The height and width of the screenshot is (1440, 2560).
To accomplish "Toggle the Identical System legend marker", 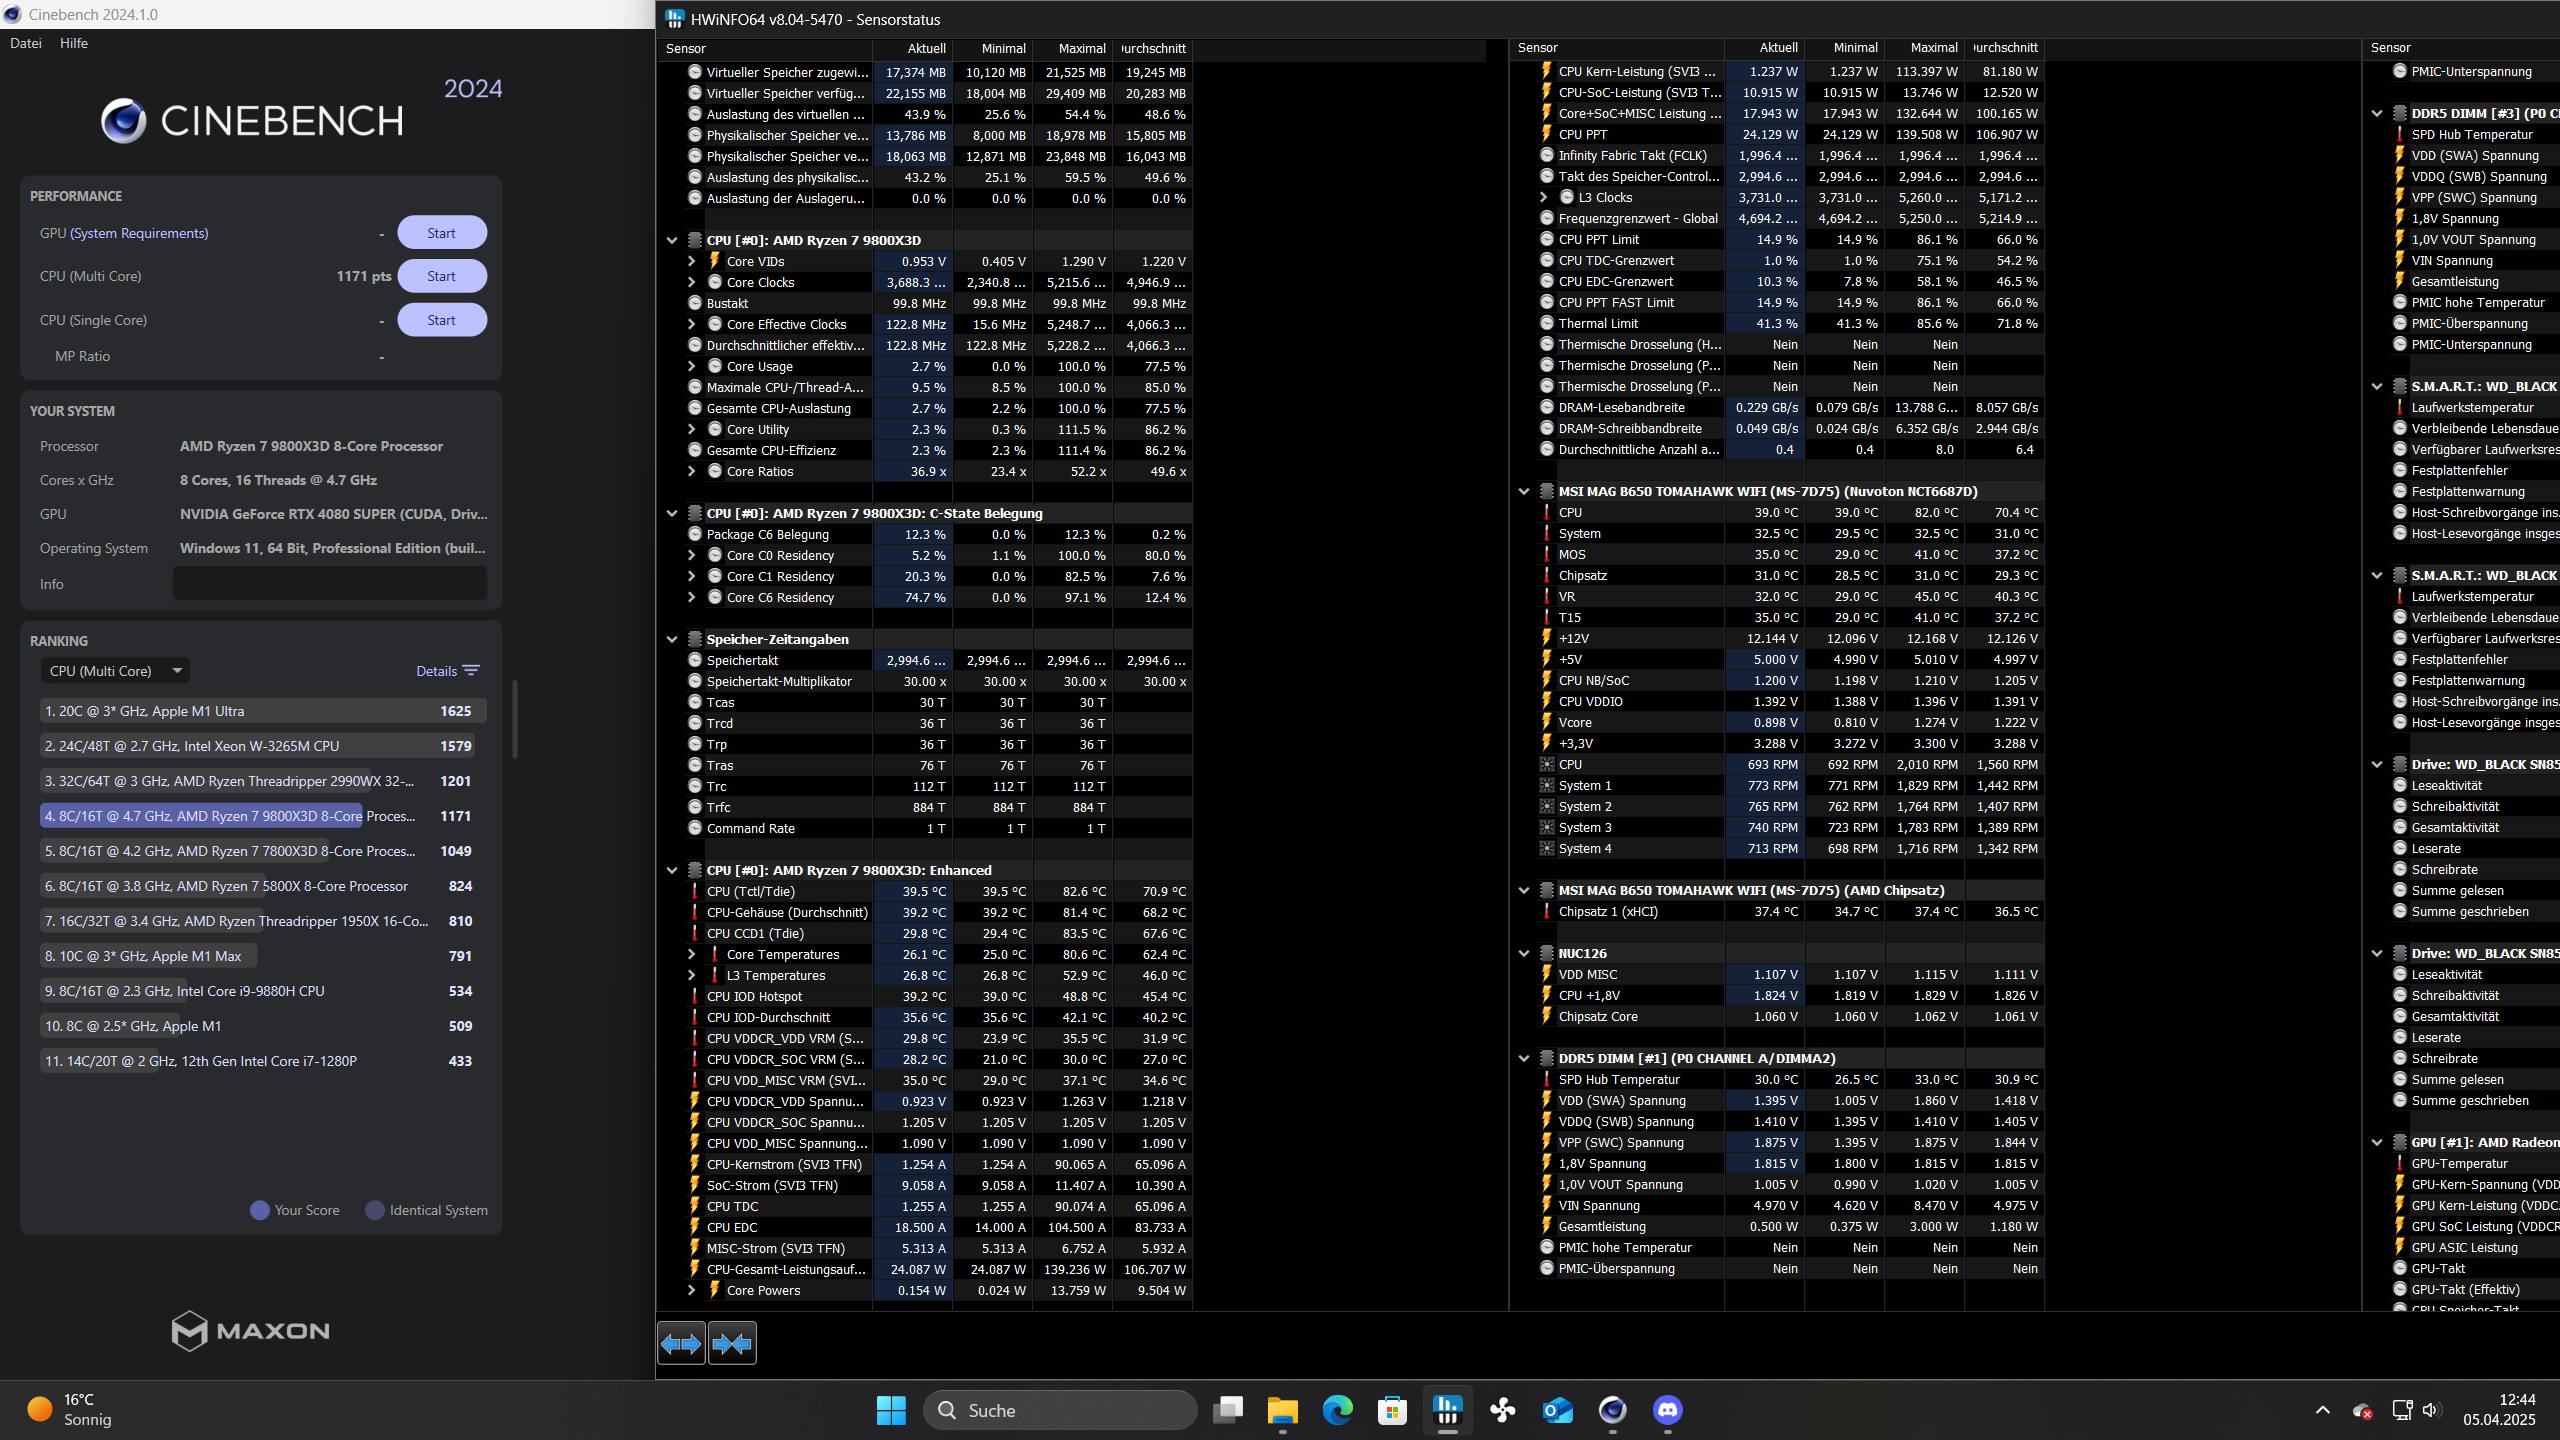I will (374, 1210).
